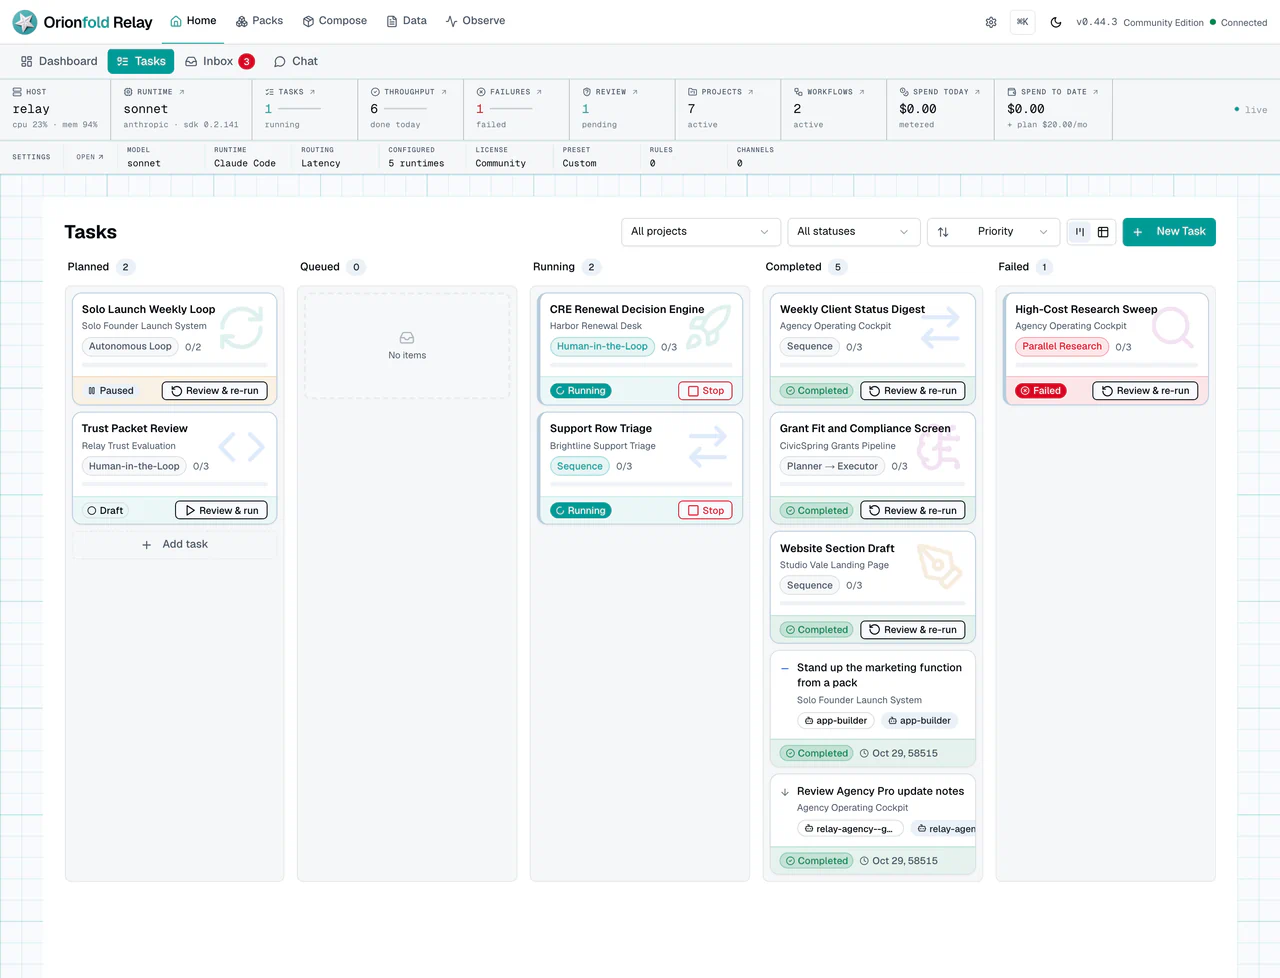Viewport: 1280px width, 978px height.
Task: Open the THROUGHPUT stat card
Action: point(410,109)
